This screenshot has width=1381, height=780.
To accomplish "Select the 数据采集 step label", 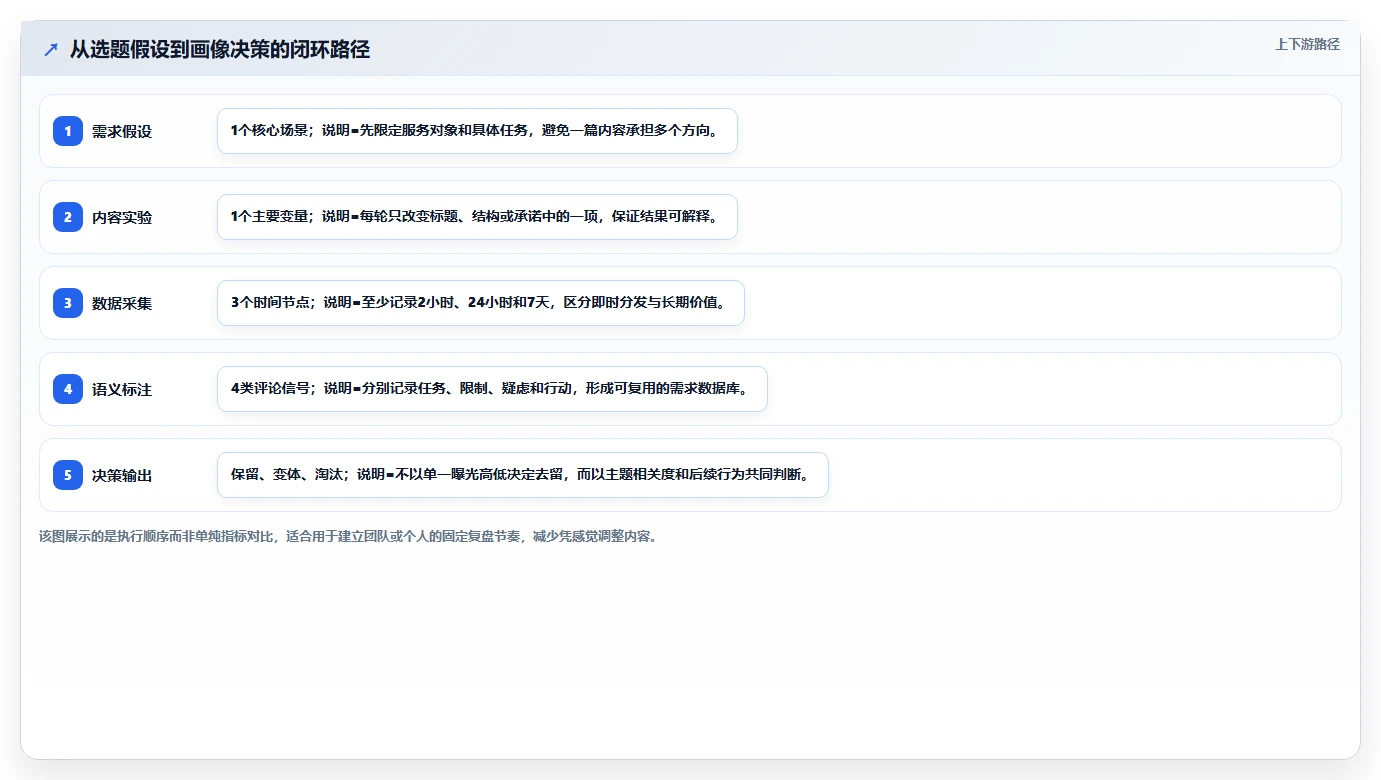I will click(x=122, y=303).
